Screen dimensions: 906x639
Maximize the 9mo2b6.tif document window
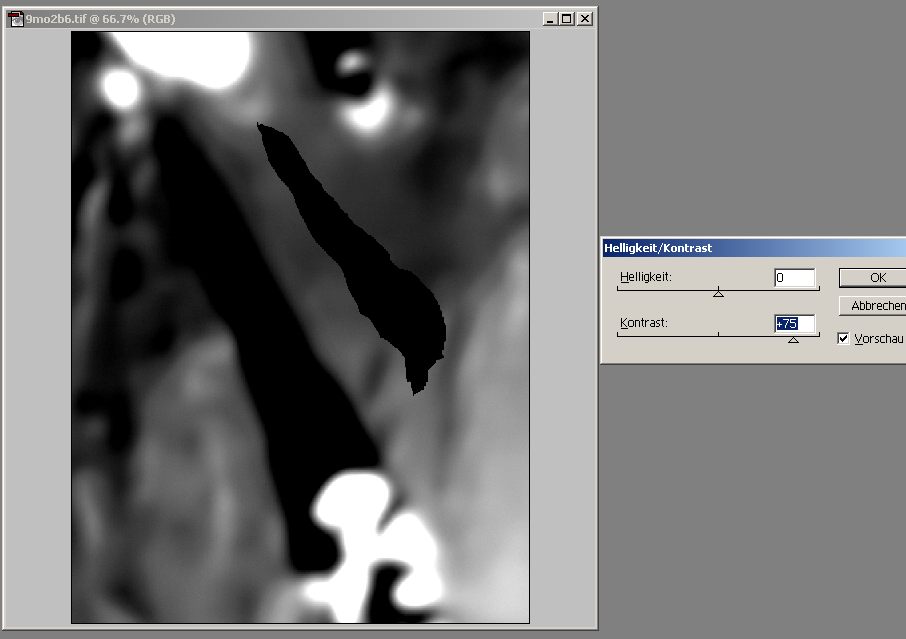coord(567,18)
